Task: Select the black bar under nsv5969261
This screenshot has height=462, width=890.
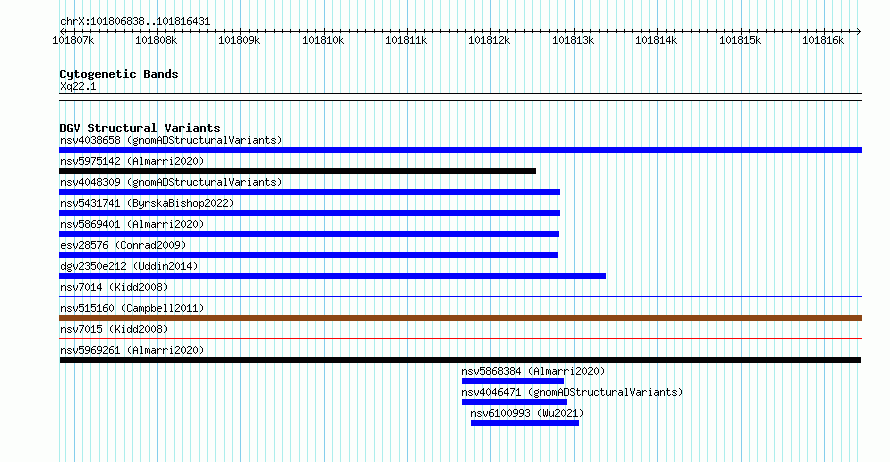Action: pos(460,360)
